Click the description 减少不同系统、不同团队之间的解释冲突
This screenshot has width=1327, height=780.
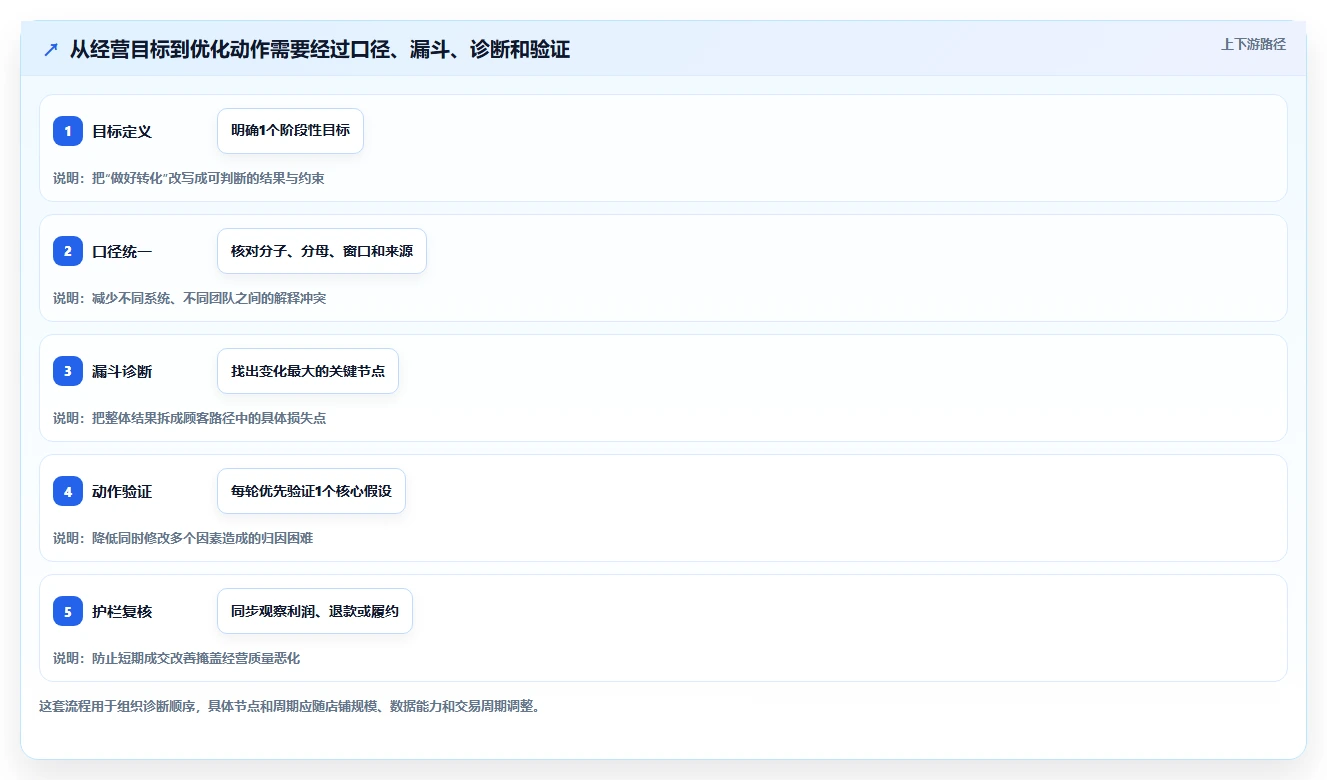point(209,298)
